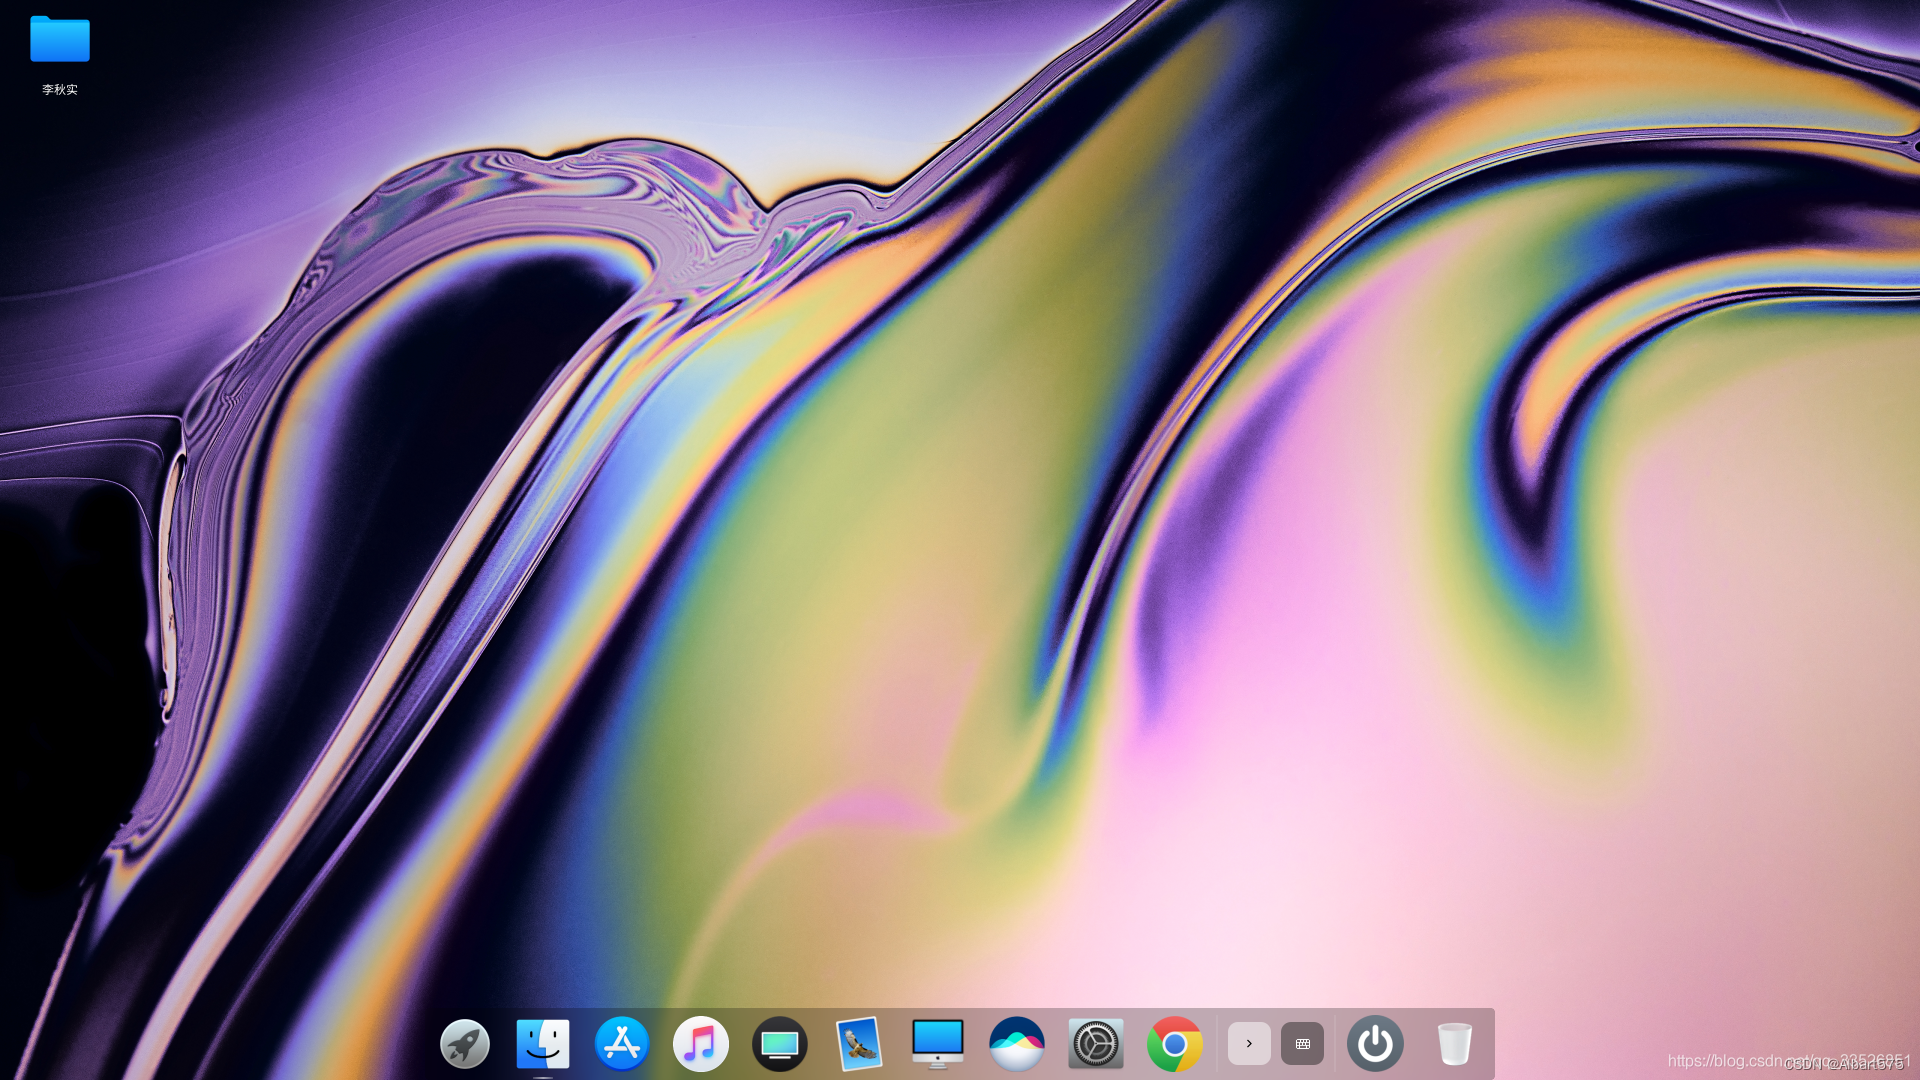Open the colorful wave sphere app
Screen dimensions: 1920x1080
(1017, 1044)
